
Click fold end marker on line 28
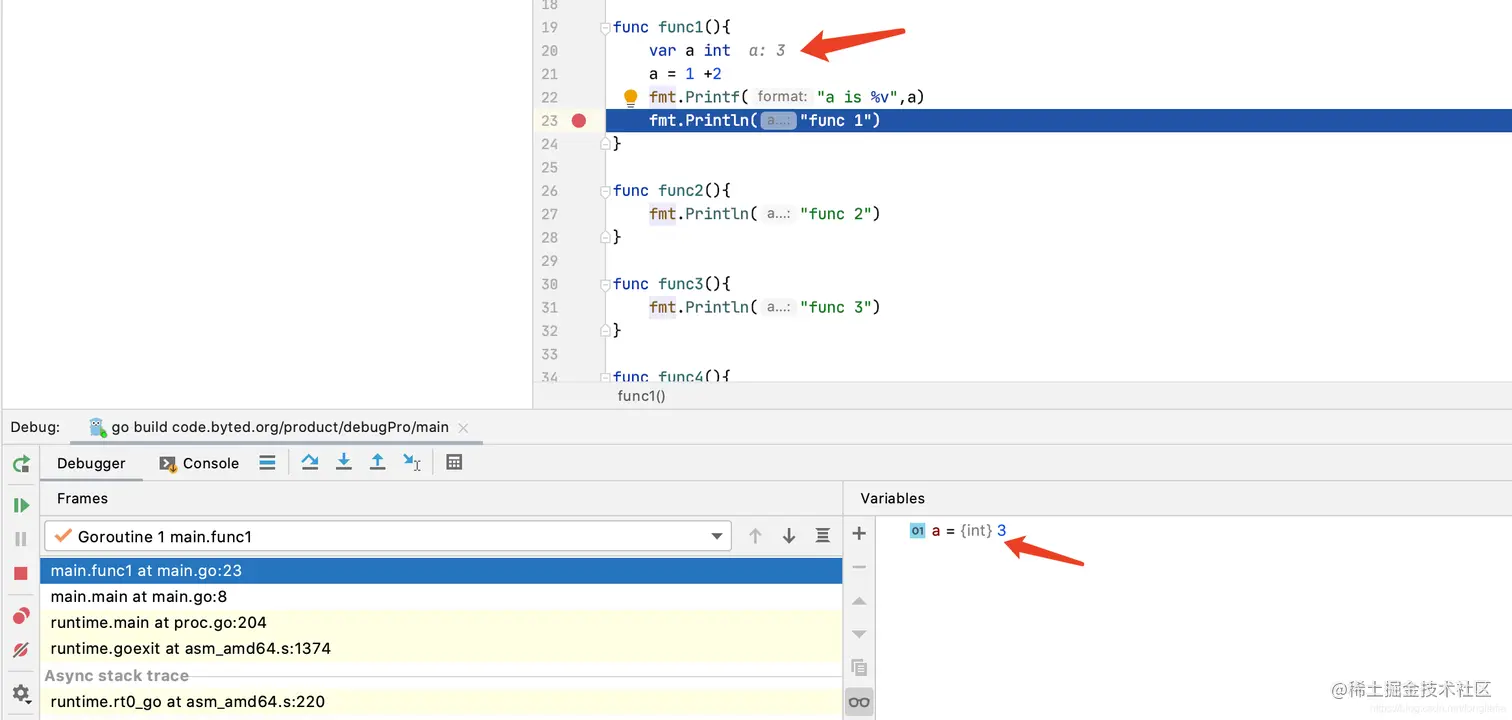pos(605,237)
